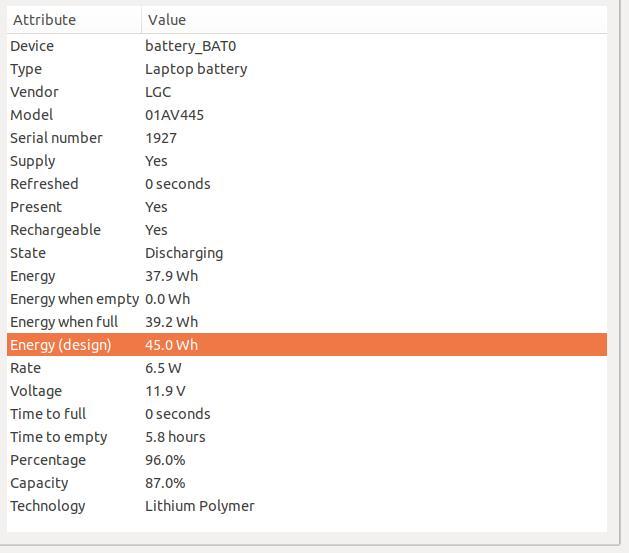Select the Rechargeable row
The width and height of the screenshot is (629, 553).
[307, 230]
